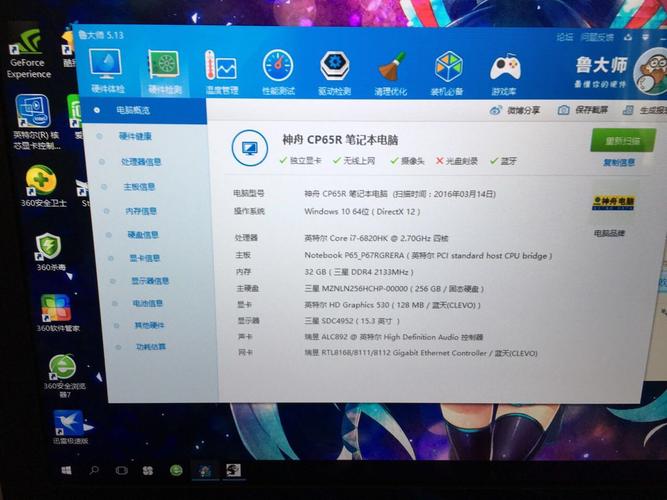Click the 复制信息 copy info link
667x500 pixels.
pyautogui.click(x=619, y=162)
